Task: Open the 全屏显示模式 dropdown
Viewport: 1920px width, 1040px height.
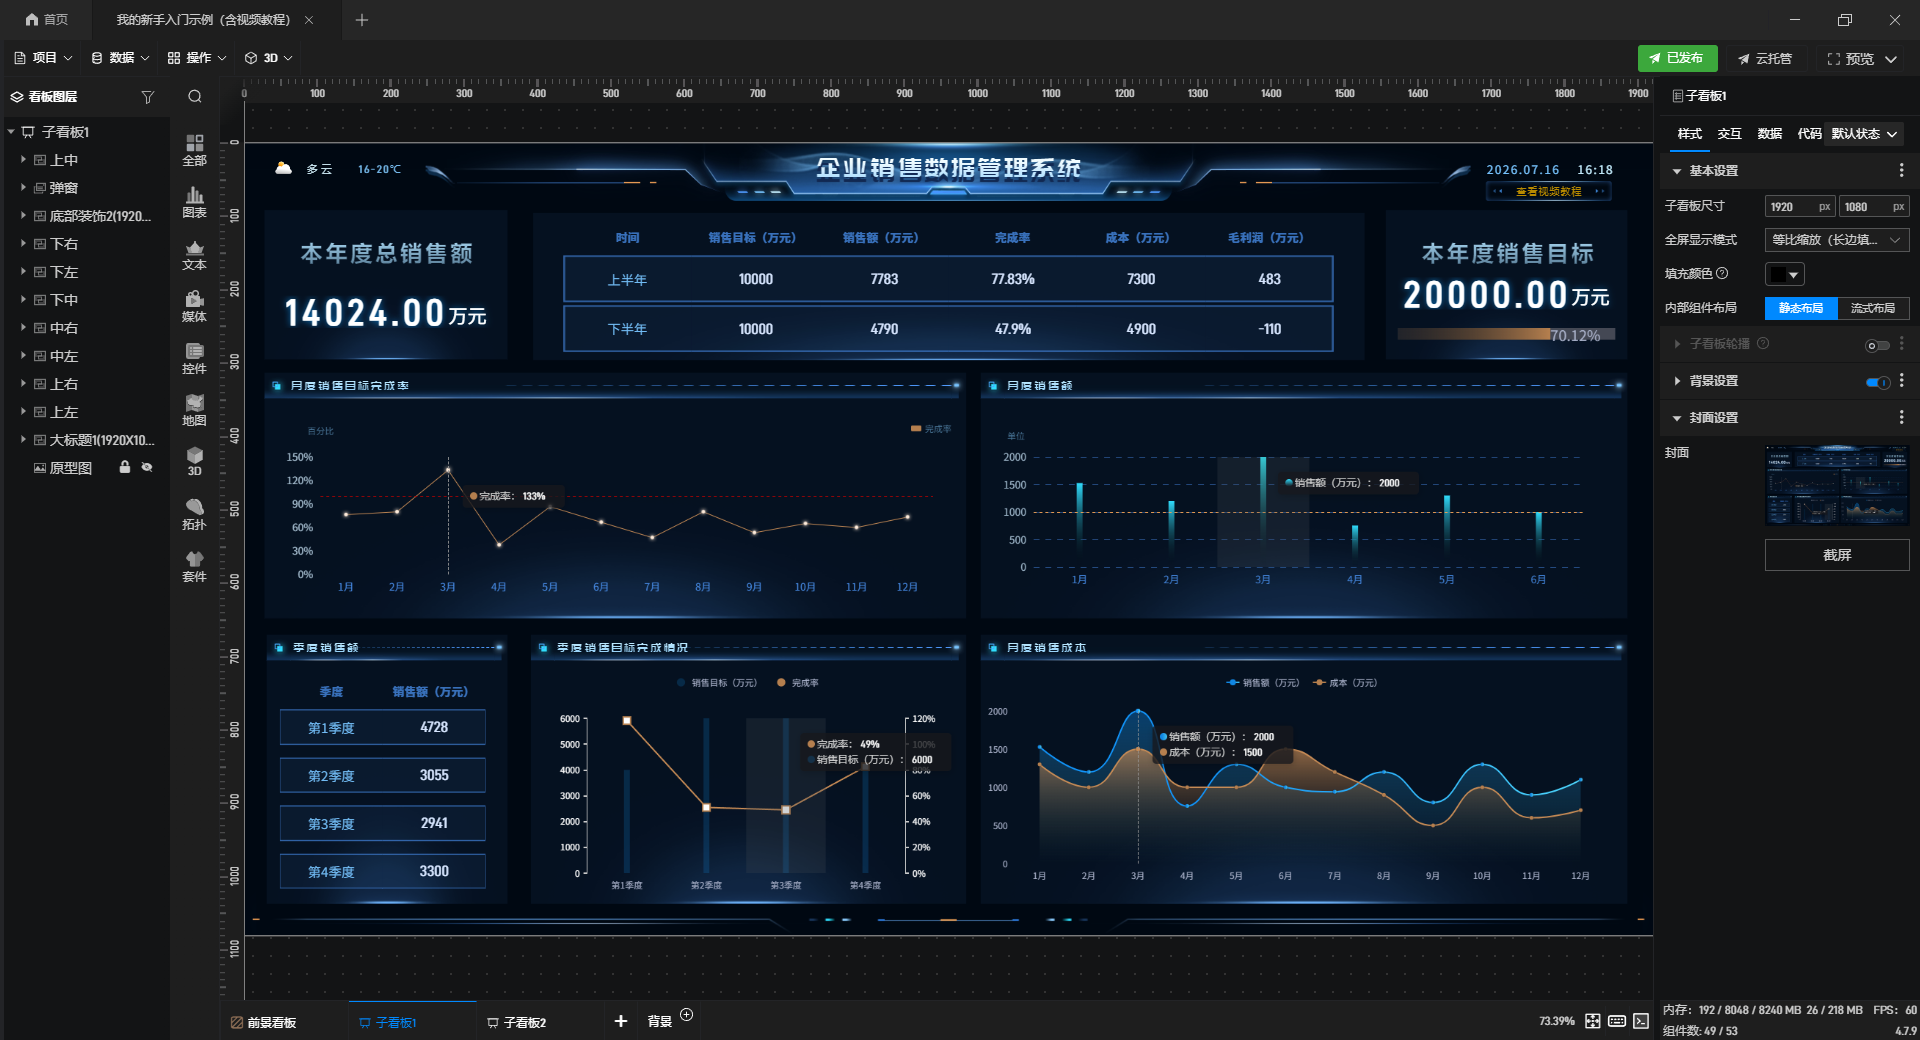Action: pos(1837,240)
